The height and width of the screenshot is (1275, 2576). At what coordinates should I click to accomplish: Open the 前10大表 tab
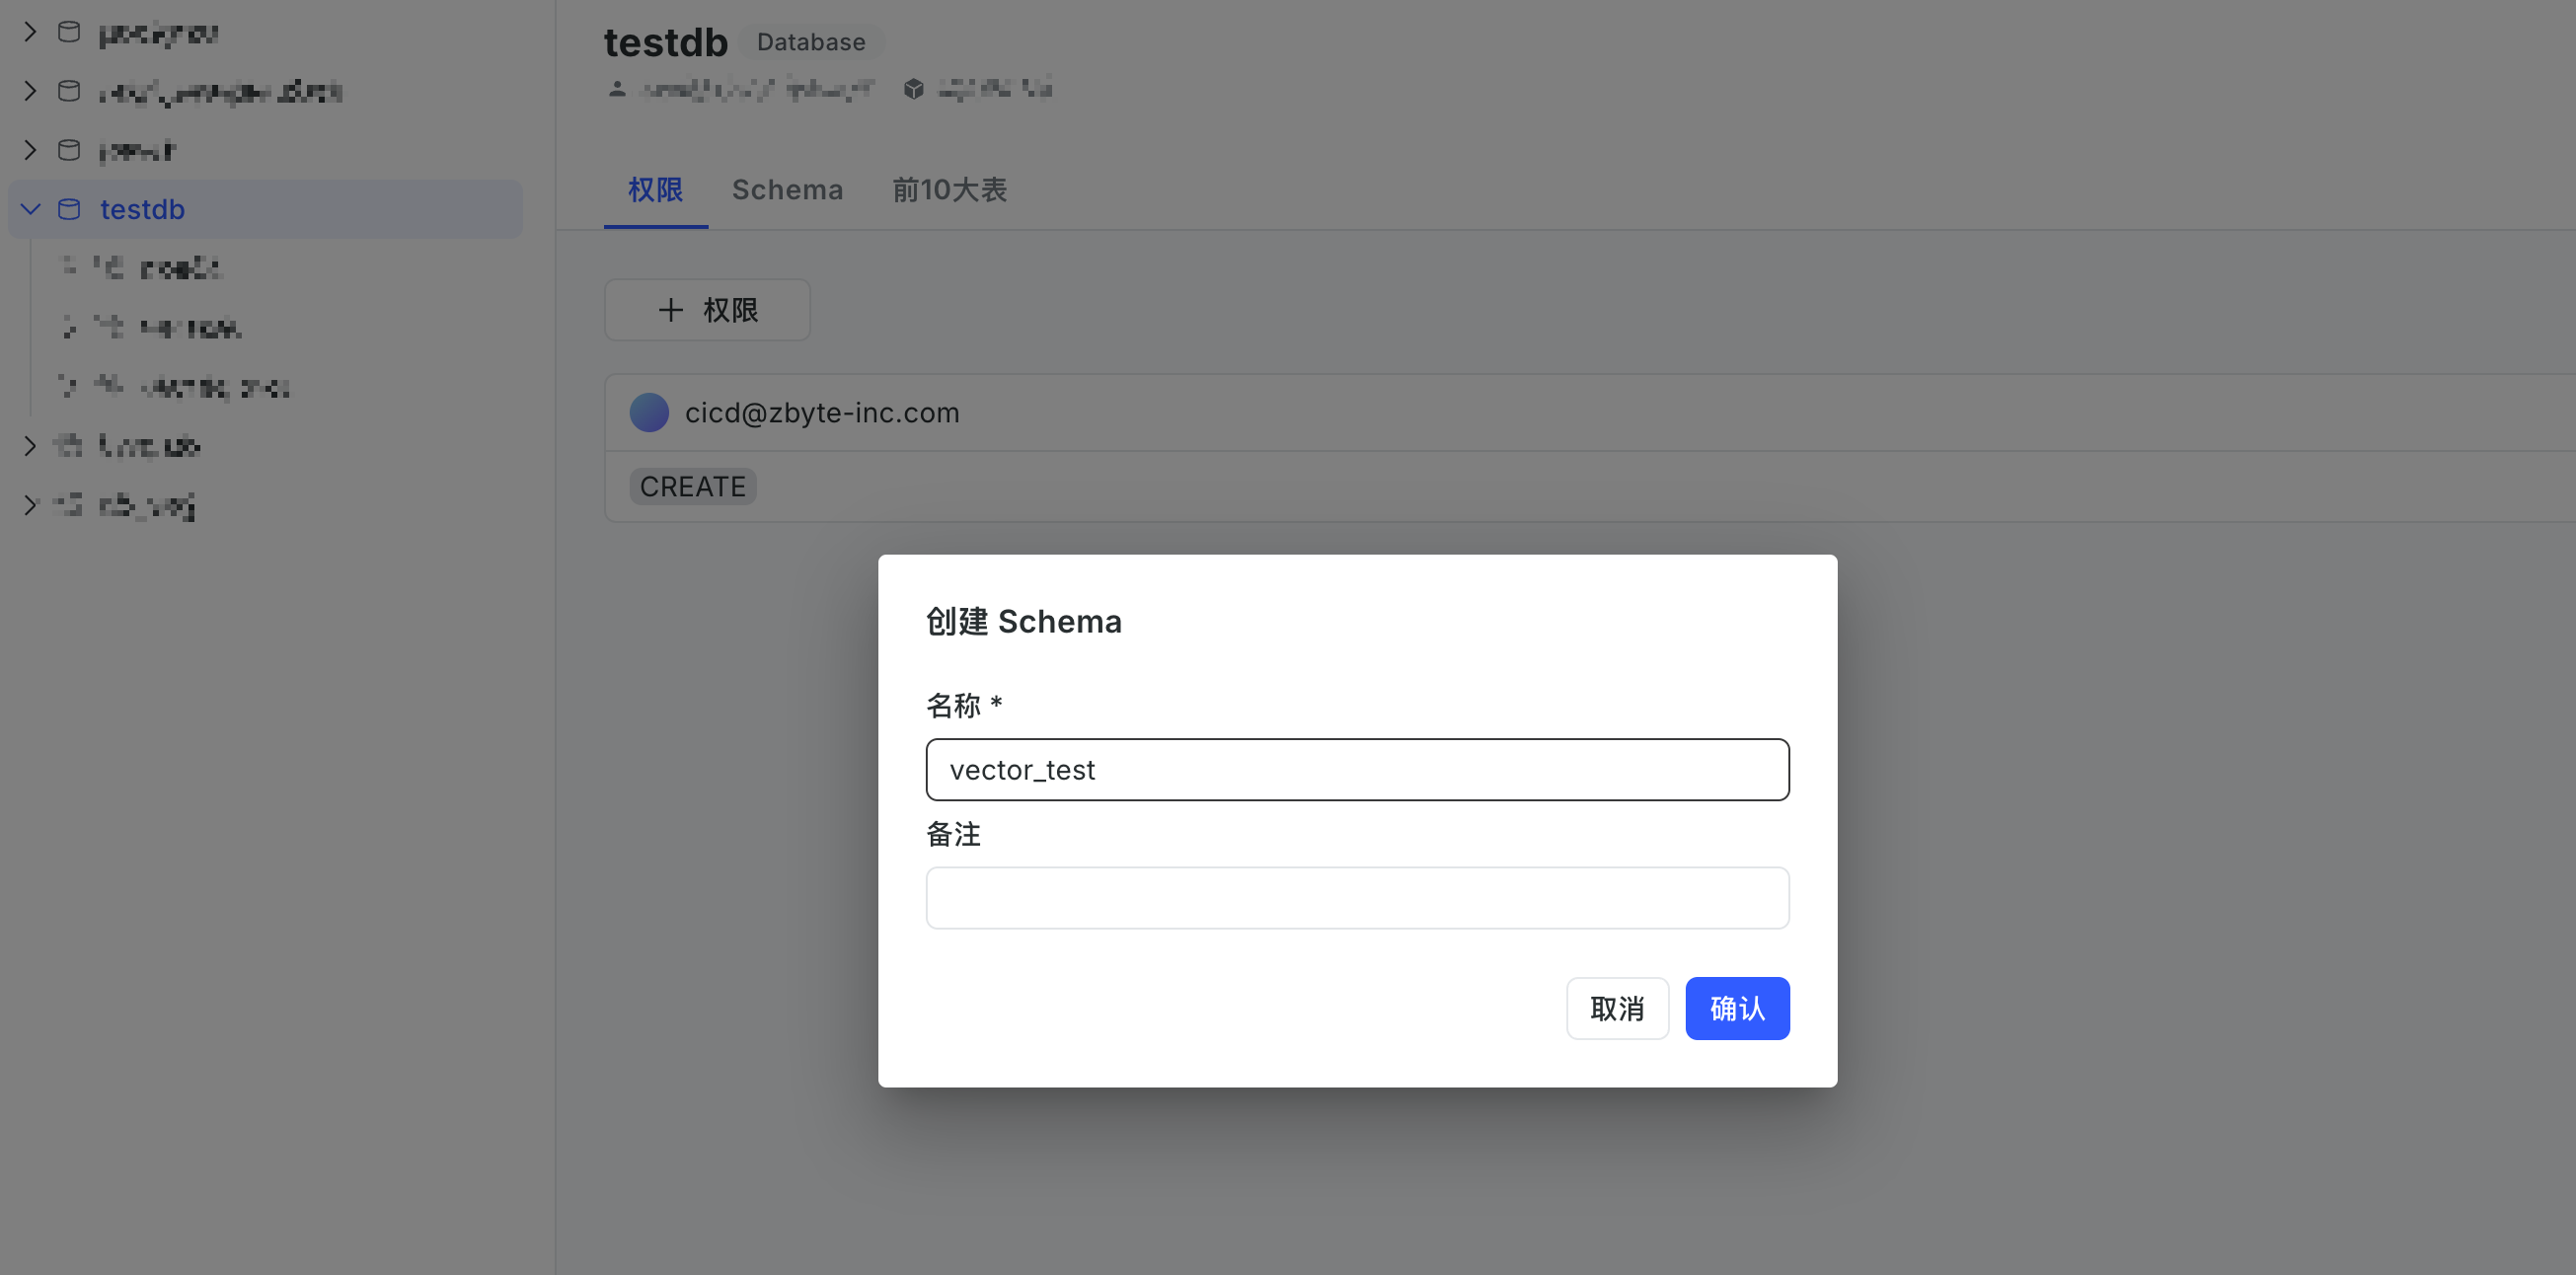[949, 190]
